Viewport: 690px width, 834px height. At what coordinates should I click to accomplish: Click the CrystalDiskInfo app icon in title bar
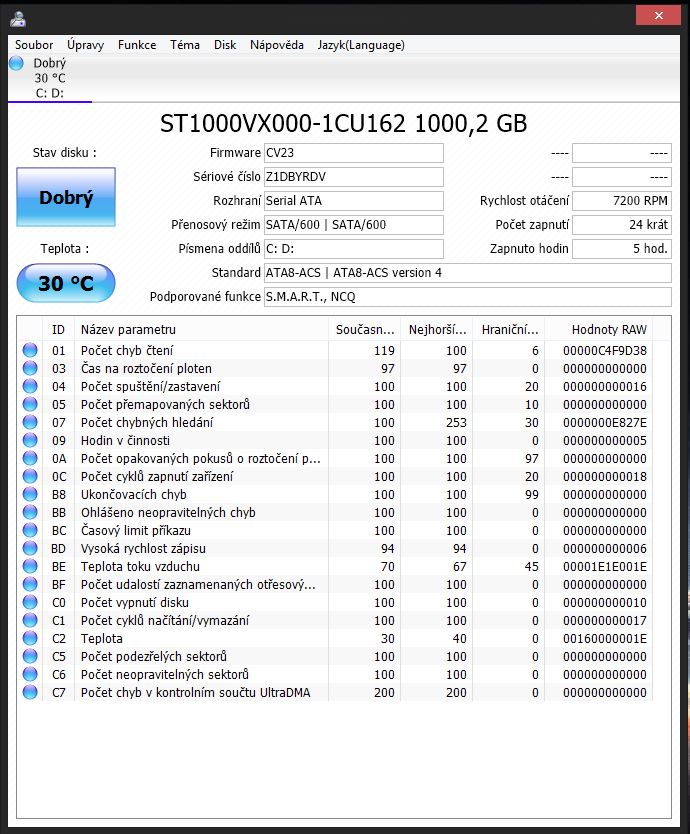[x=18, y=18]
